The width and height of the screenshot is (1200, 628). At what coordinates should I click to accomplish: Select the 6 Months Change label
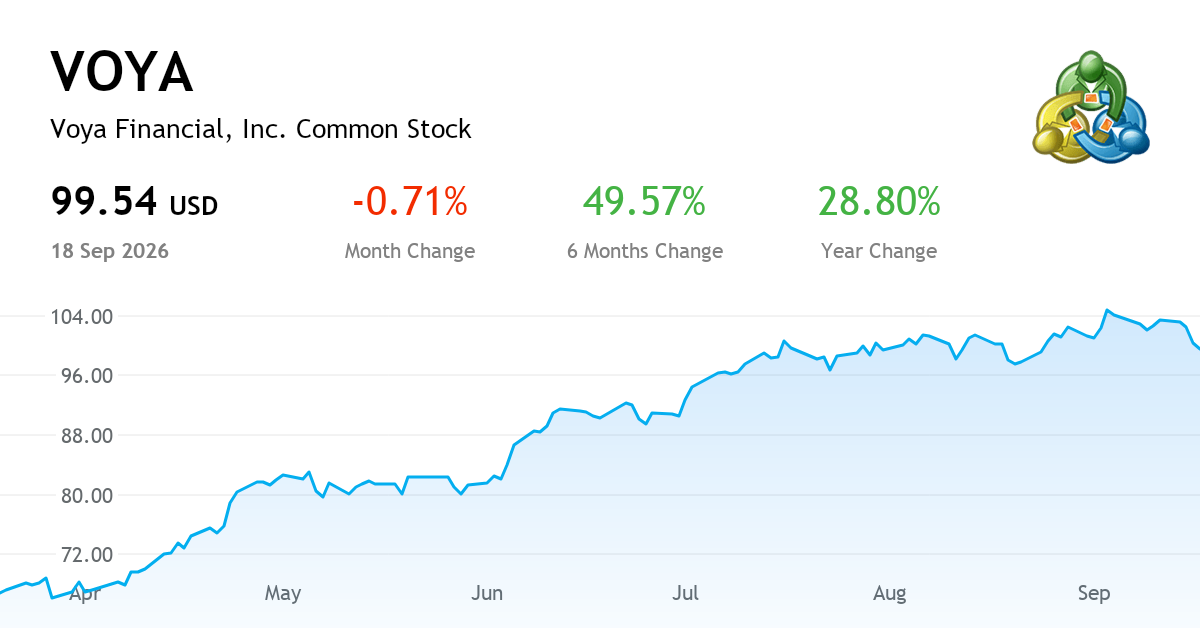645,251
